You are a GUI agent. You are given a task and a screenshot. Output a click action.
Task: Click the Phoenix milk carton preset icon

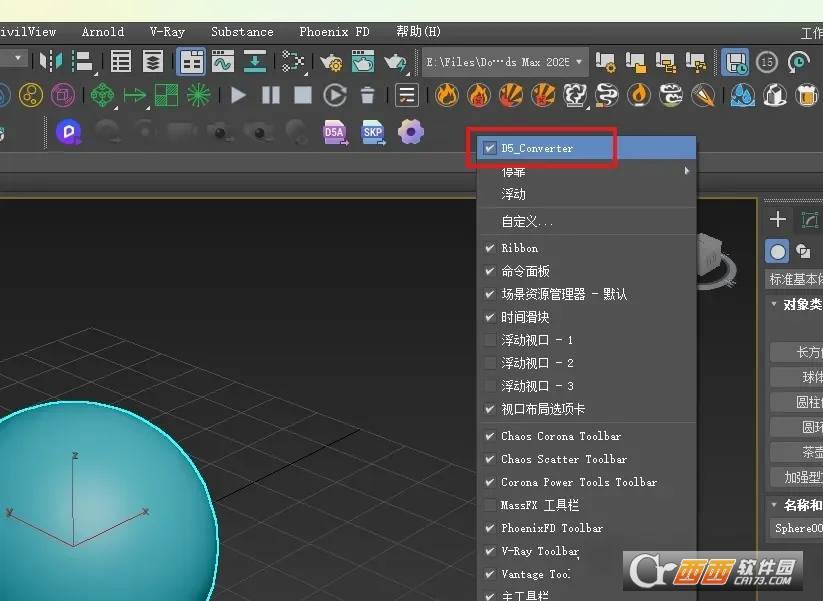coord(775,96)
